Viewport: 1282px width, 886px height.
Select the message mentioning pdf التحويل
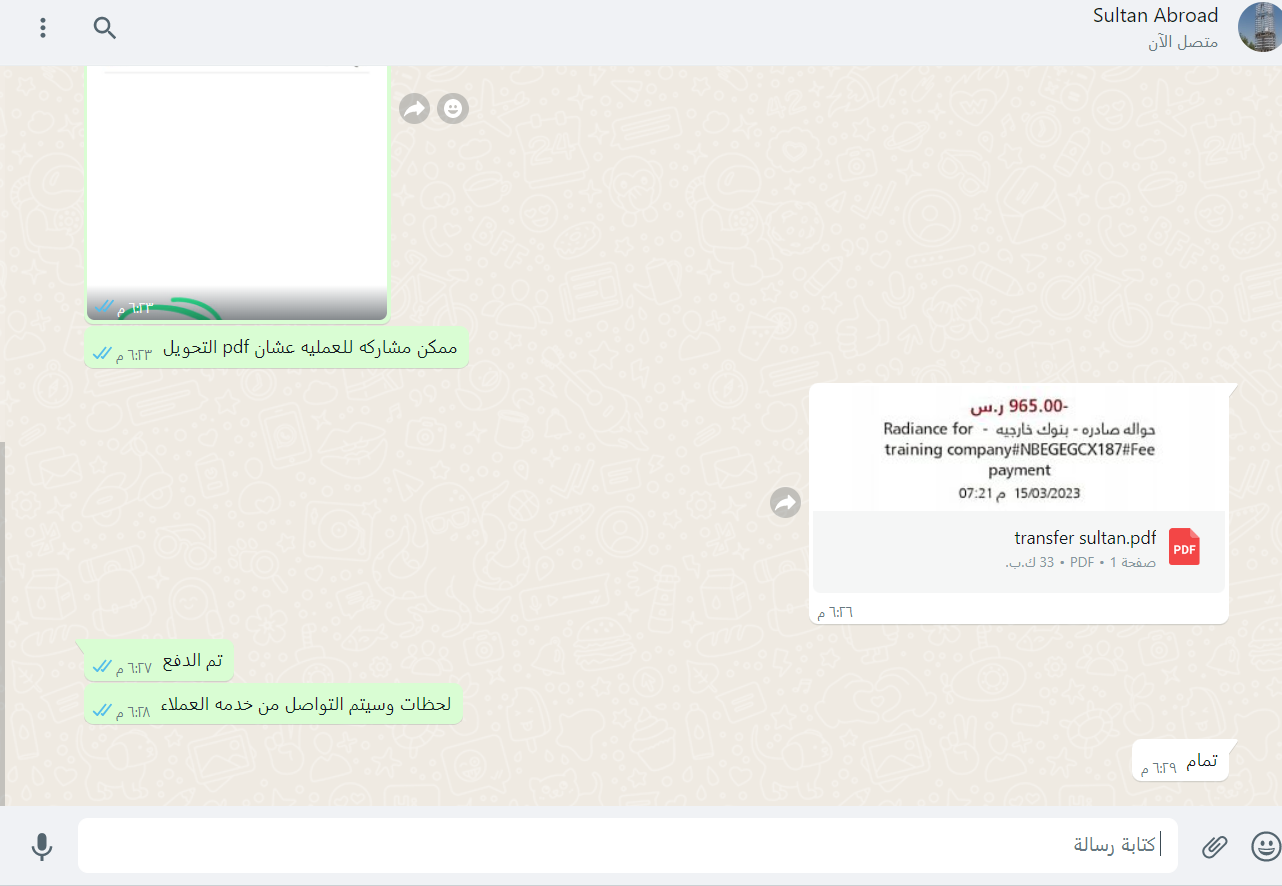click(277, 348)
